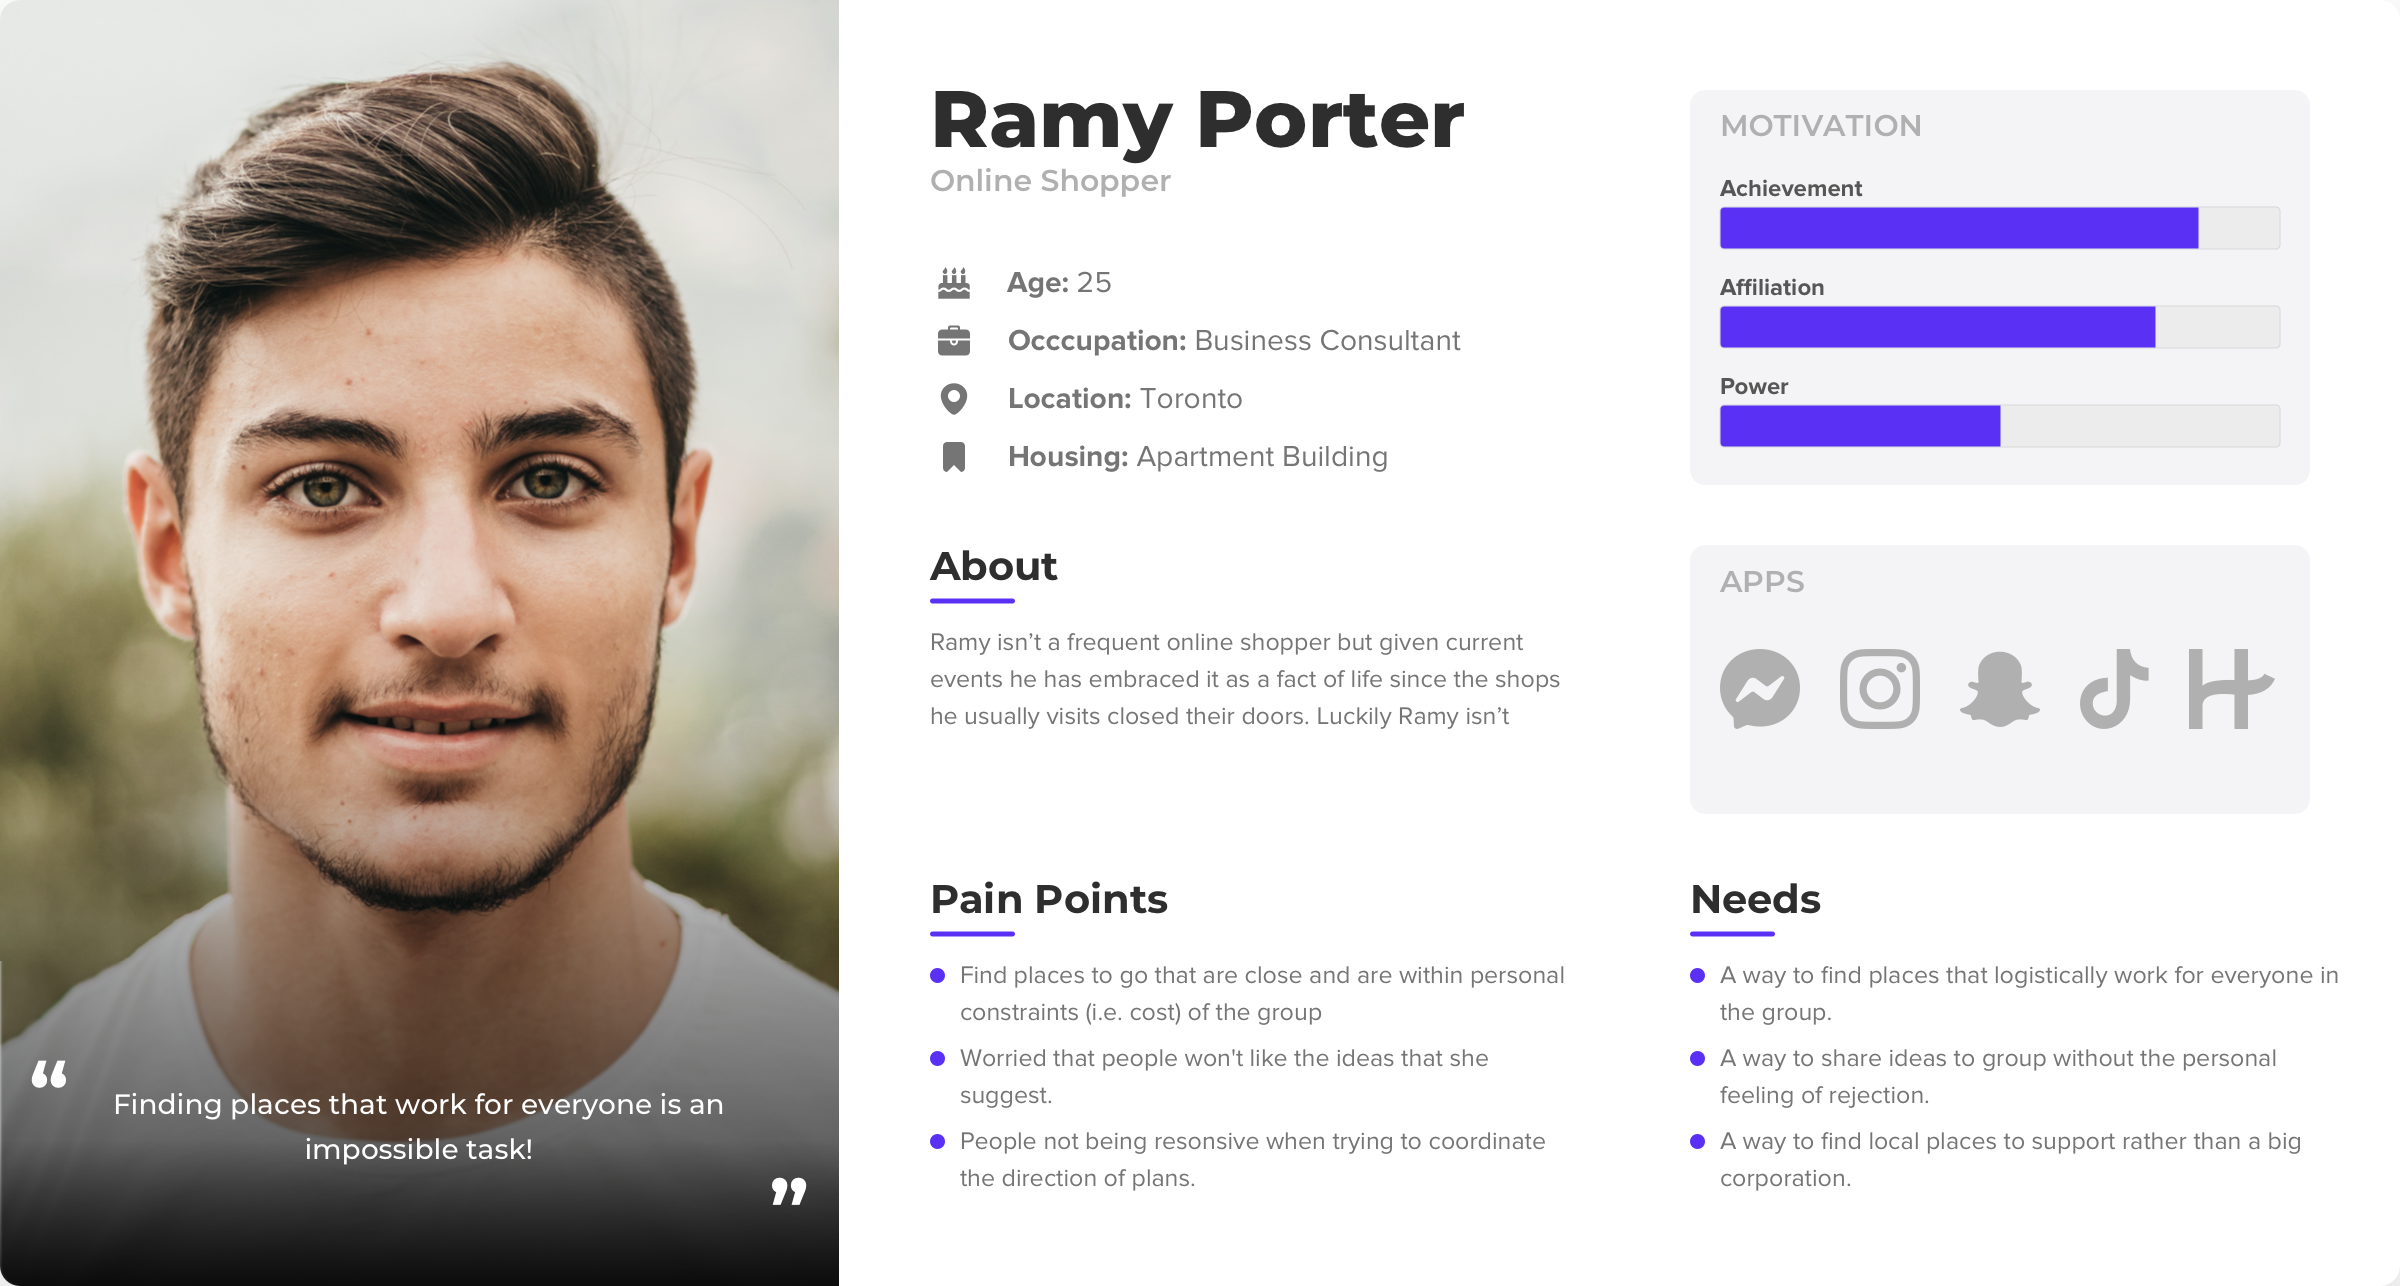
Task: Click the birthday cake icon beside Age
Action: click(x=954, y=283)
